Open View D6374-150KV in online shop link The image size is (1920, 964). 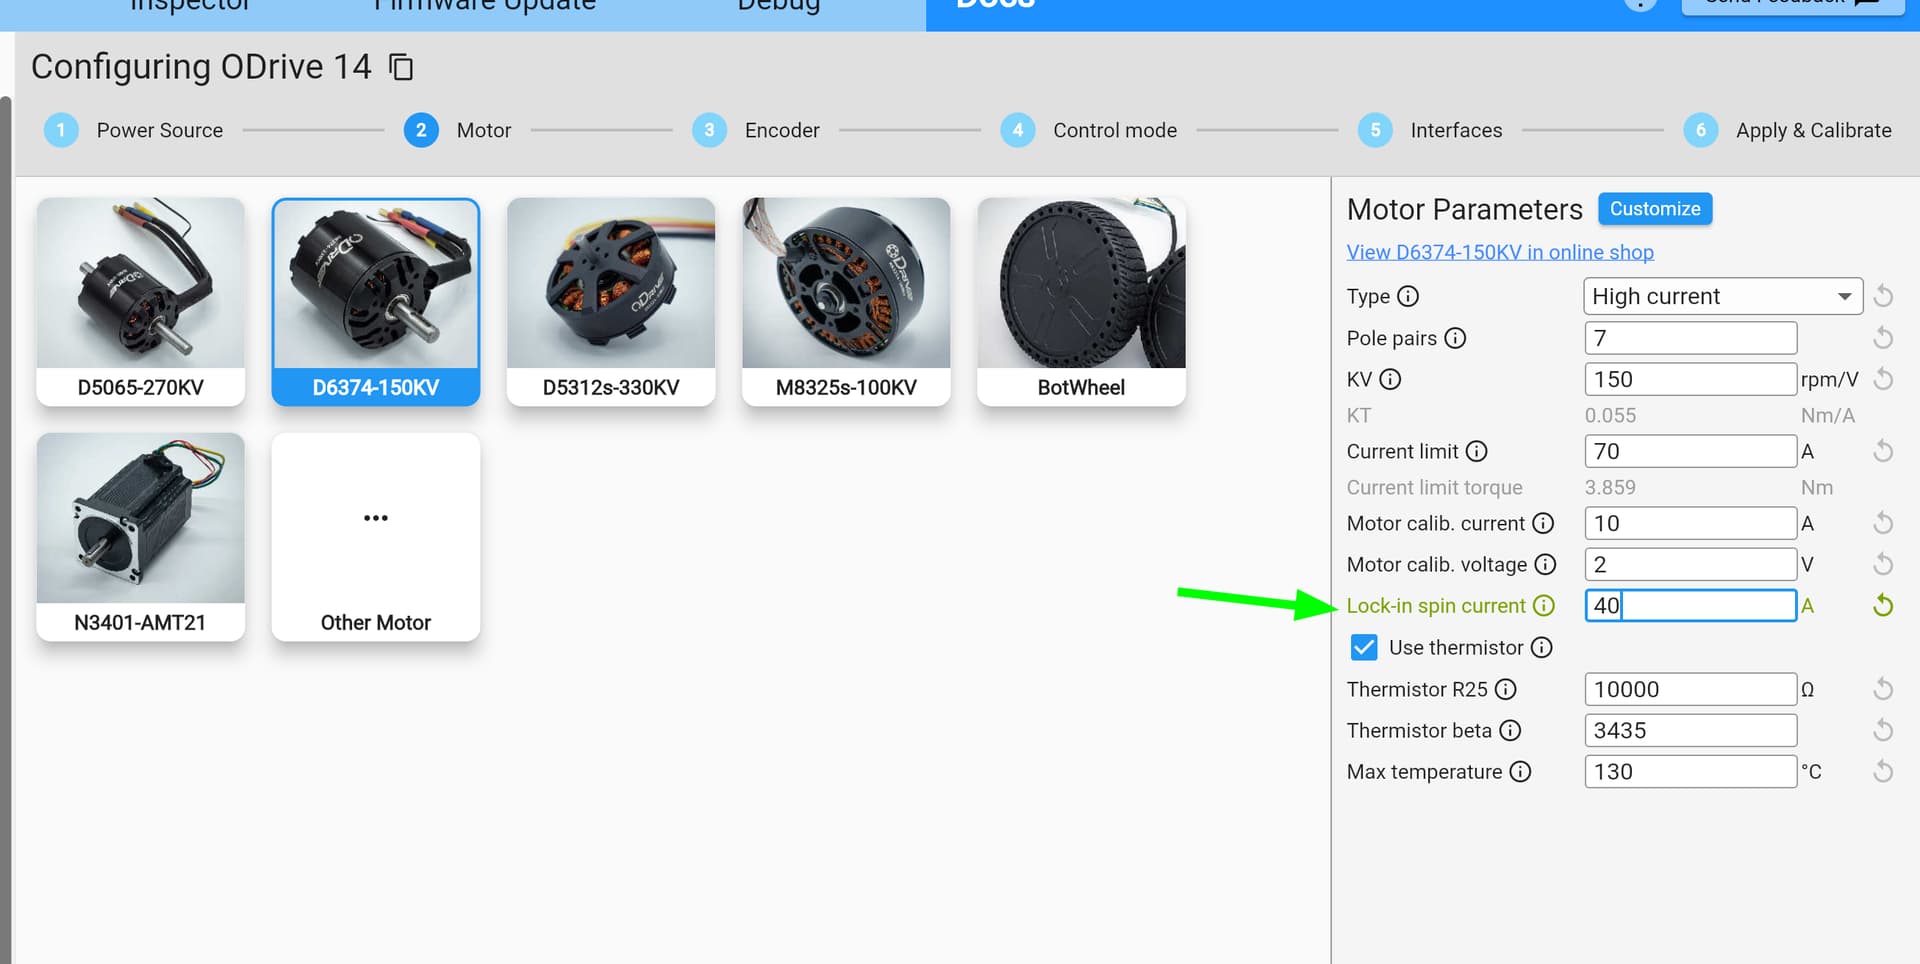1499,252
